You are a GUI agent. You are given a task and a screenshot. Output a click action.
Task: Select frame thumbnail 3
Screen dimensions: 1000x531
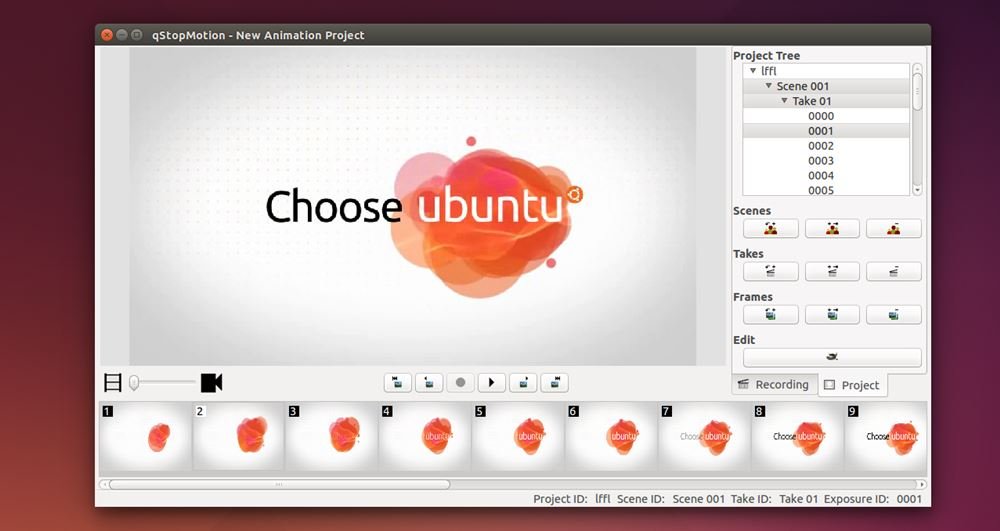332,437
